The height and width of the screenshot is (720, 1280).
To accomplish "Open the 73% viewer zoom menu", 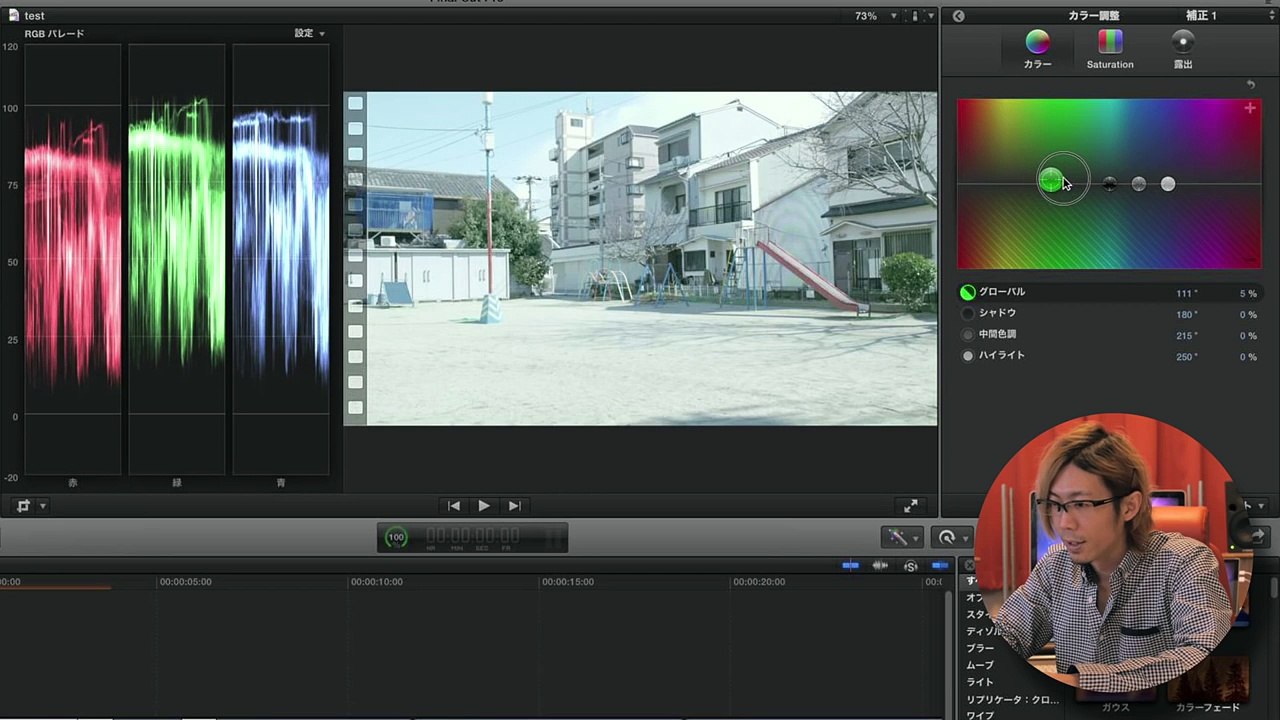I will click(876, 16).
